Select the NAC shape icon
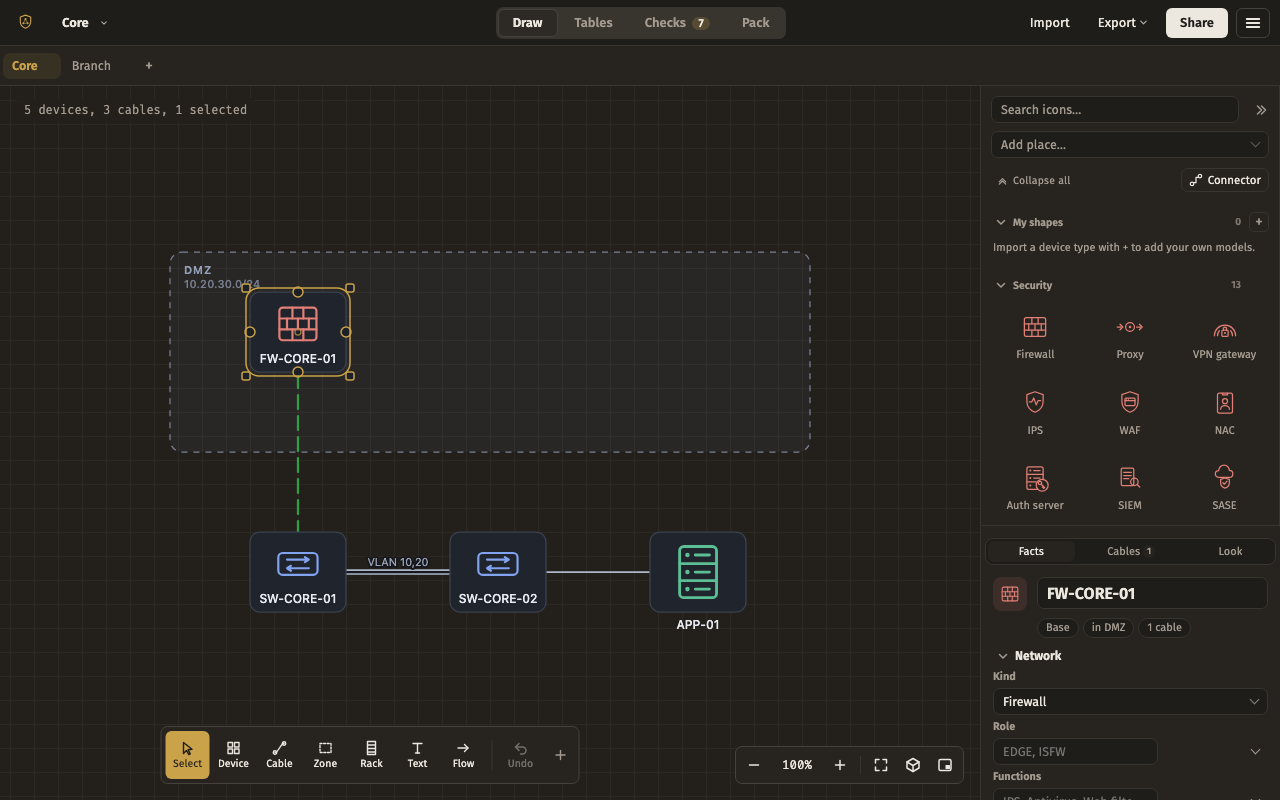The height and width of the screenshot is (800, 1280). point(1224,402)
